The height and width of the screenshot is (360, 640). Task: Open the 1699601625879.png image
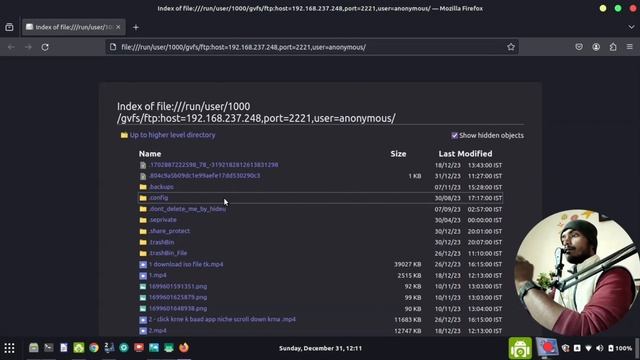pyautogui.click(x=178, y=297)
